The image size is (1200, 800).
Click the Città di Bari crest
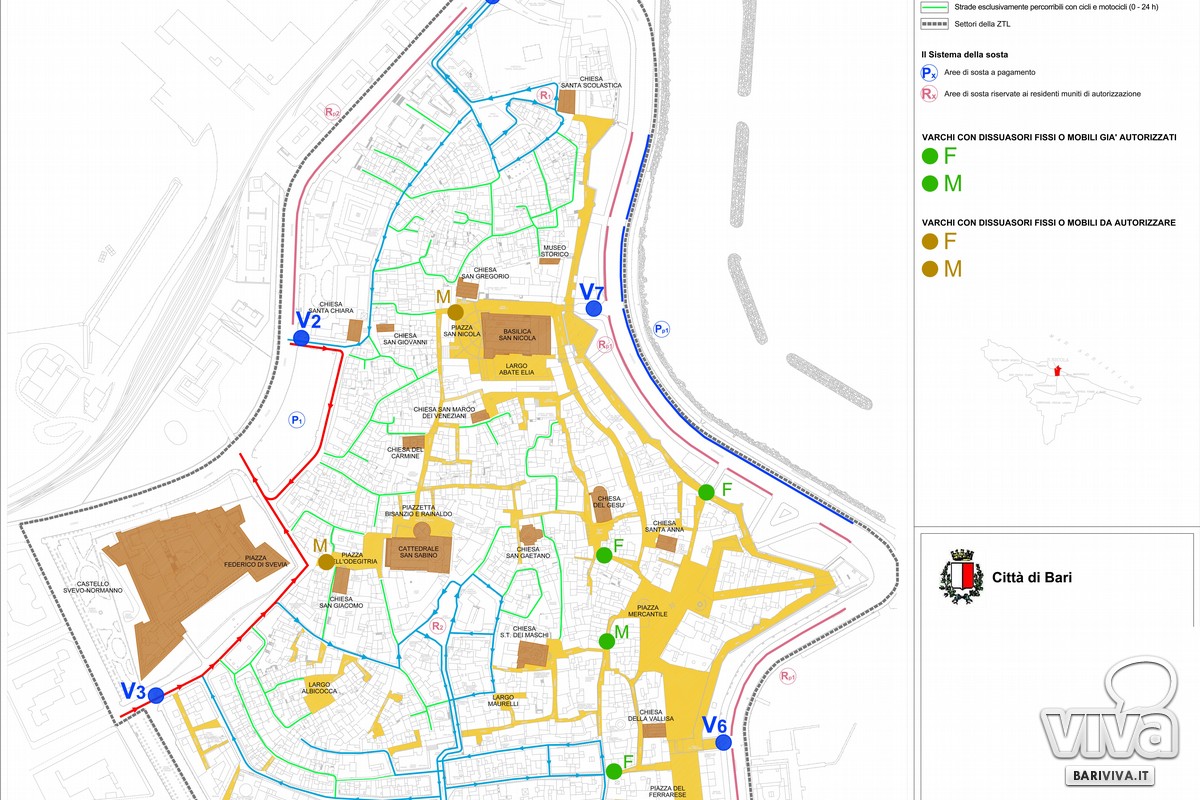tap(962, 577)
